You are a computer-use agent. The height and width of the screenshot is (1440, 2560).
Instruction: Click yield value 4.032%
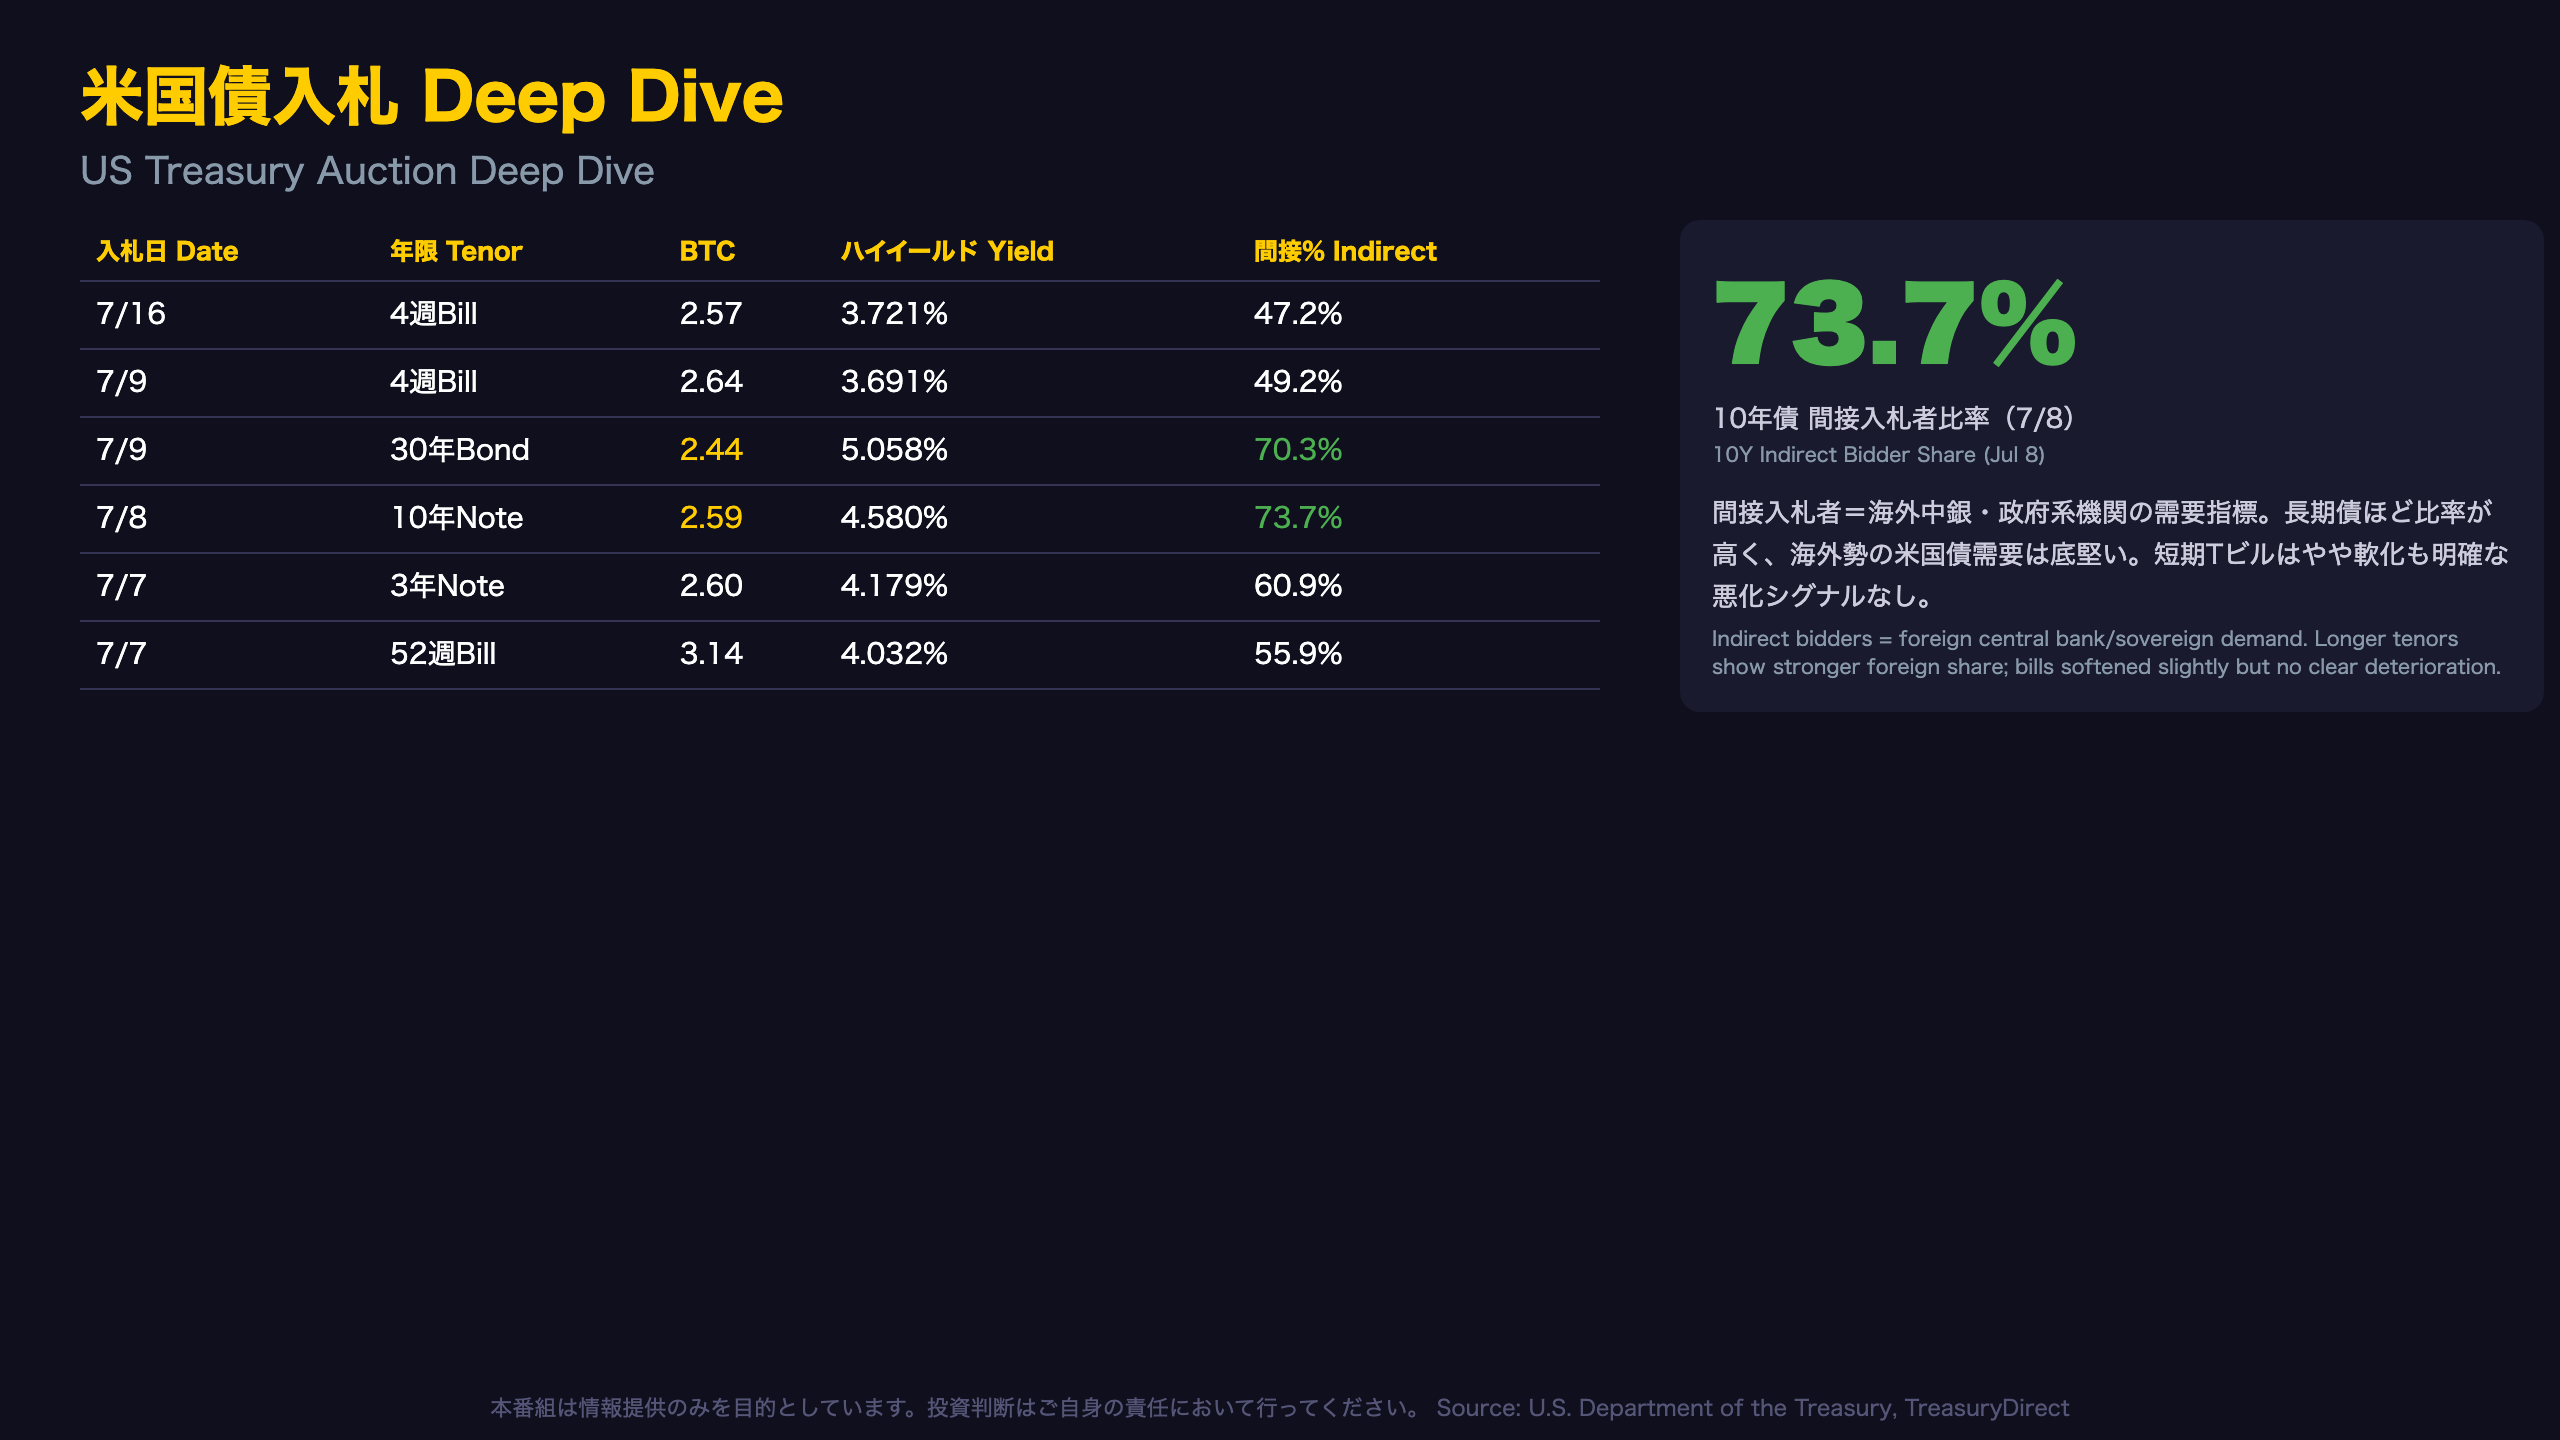pos(894,654)
